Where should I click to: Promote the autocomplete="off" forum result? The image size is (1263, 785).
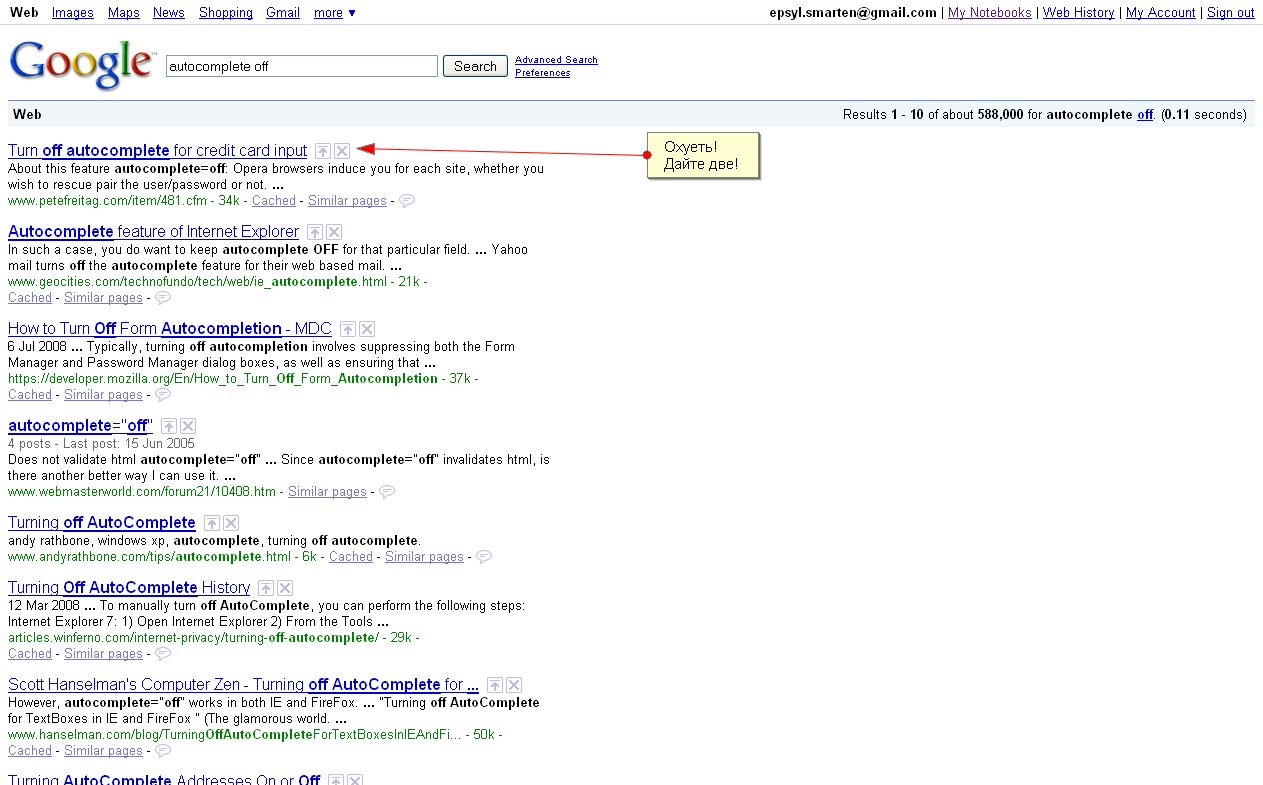click(169, 426)
